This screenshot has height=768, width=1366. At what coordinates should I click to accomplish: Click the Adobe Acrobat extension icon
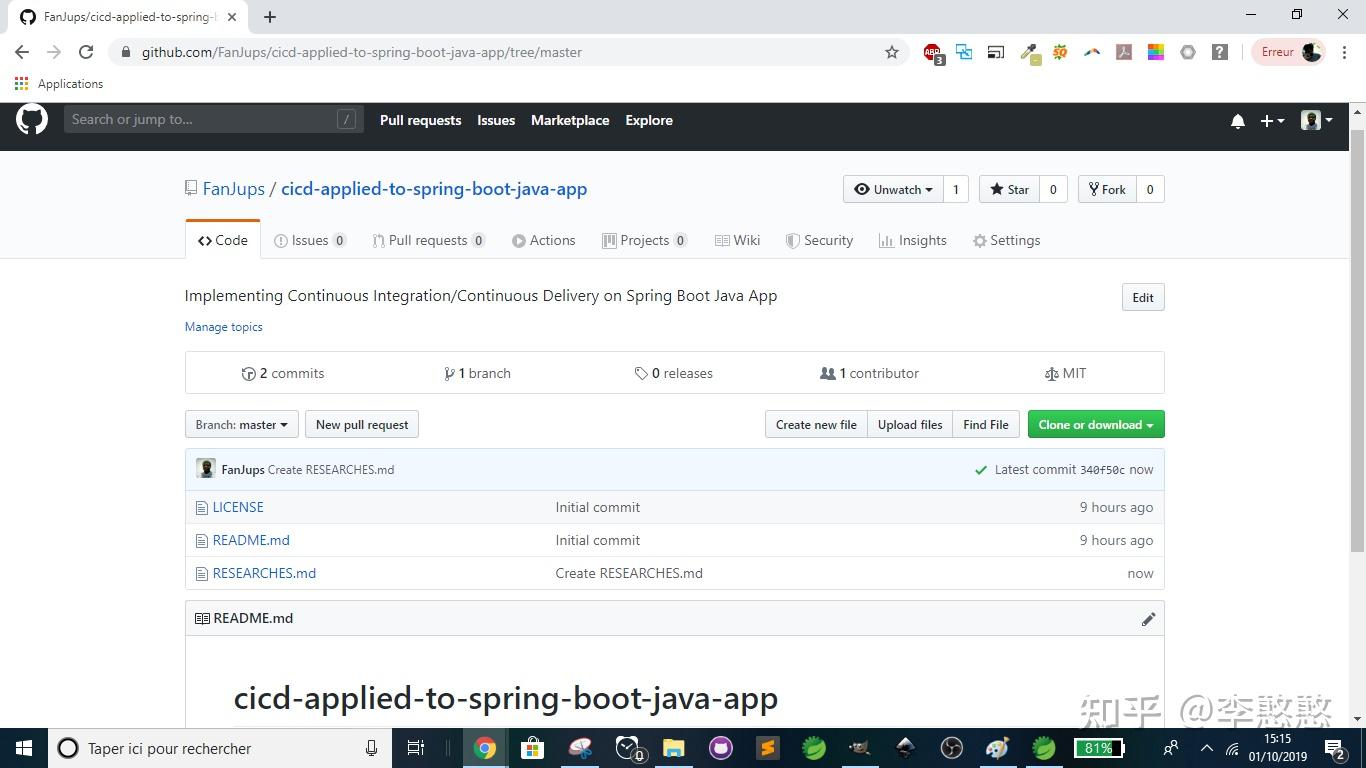[x=1124, y=52]
